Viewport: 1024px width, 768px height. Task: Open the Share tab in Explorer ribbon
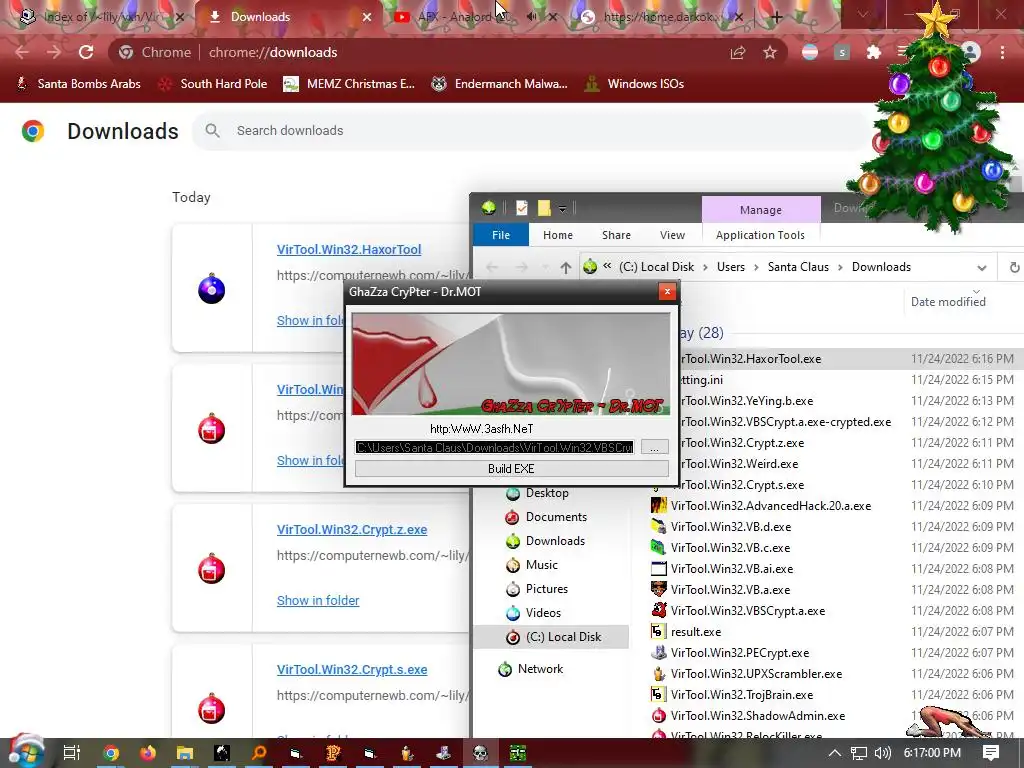coord(616,235)
